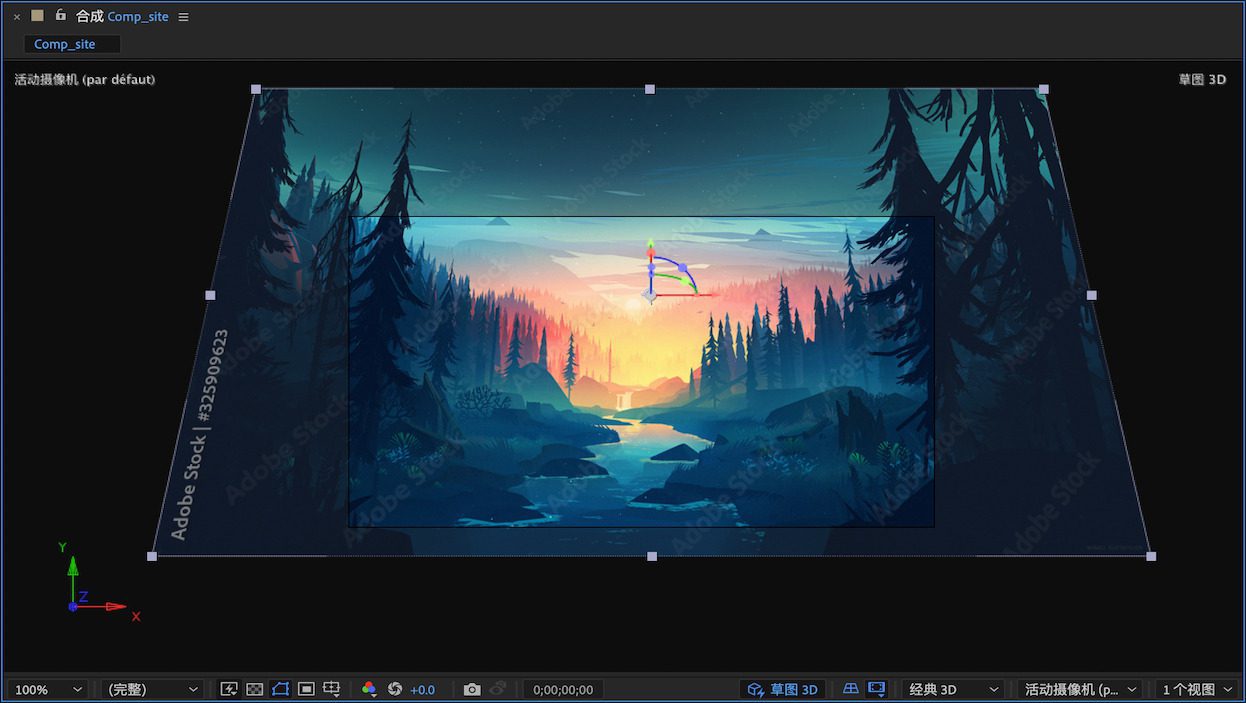Toggle mask and shape path visibility
This screenshot has height=703, width=1246.
tap(280, 689)
